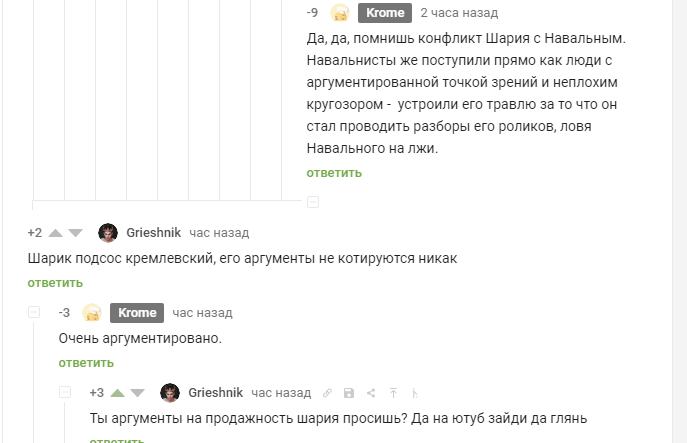Downvote the "Шарик подсос кремлевский" comment
The width and height of the screenshot is (687, 443).
pyautogui.click(x=77, y=233)
